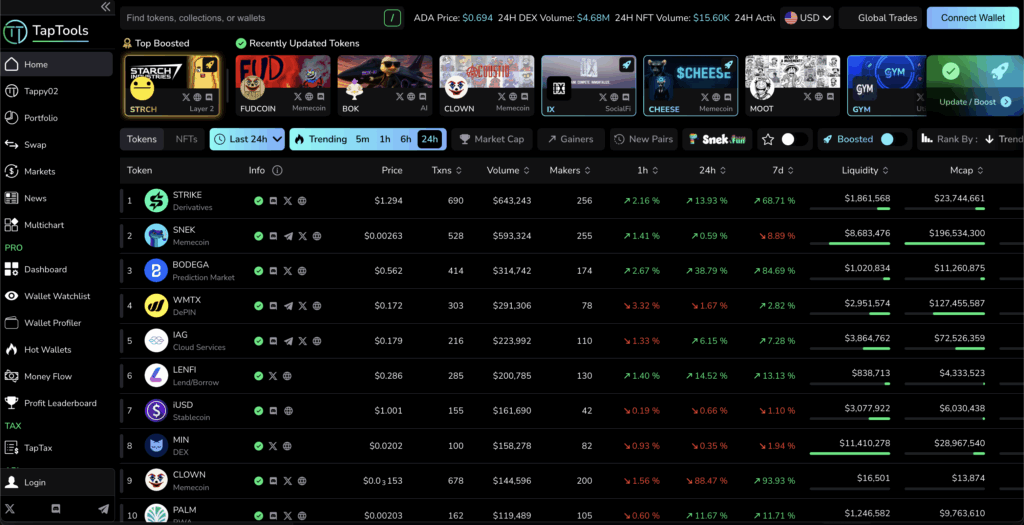Image resolution: width=1024 pixels, height=525 pixels.
Task: Open the Rank By sort dropdown
Action: pos(970,139)
